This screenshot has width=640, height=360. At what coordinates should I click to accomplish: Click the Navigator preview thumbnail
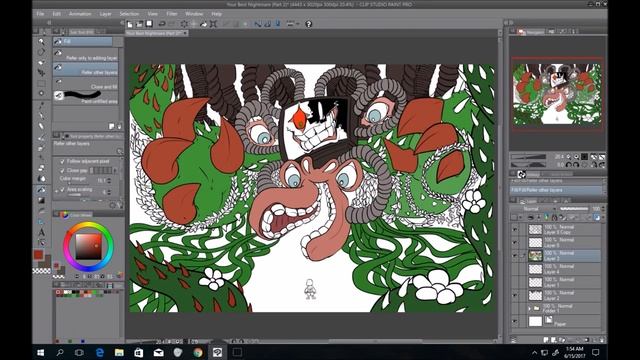(x=557, y=95)
